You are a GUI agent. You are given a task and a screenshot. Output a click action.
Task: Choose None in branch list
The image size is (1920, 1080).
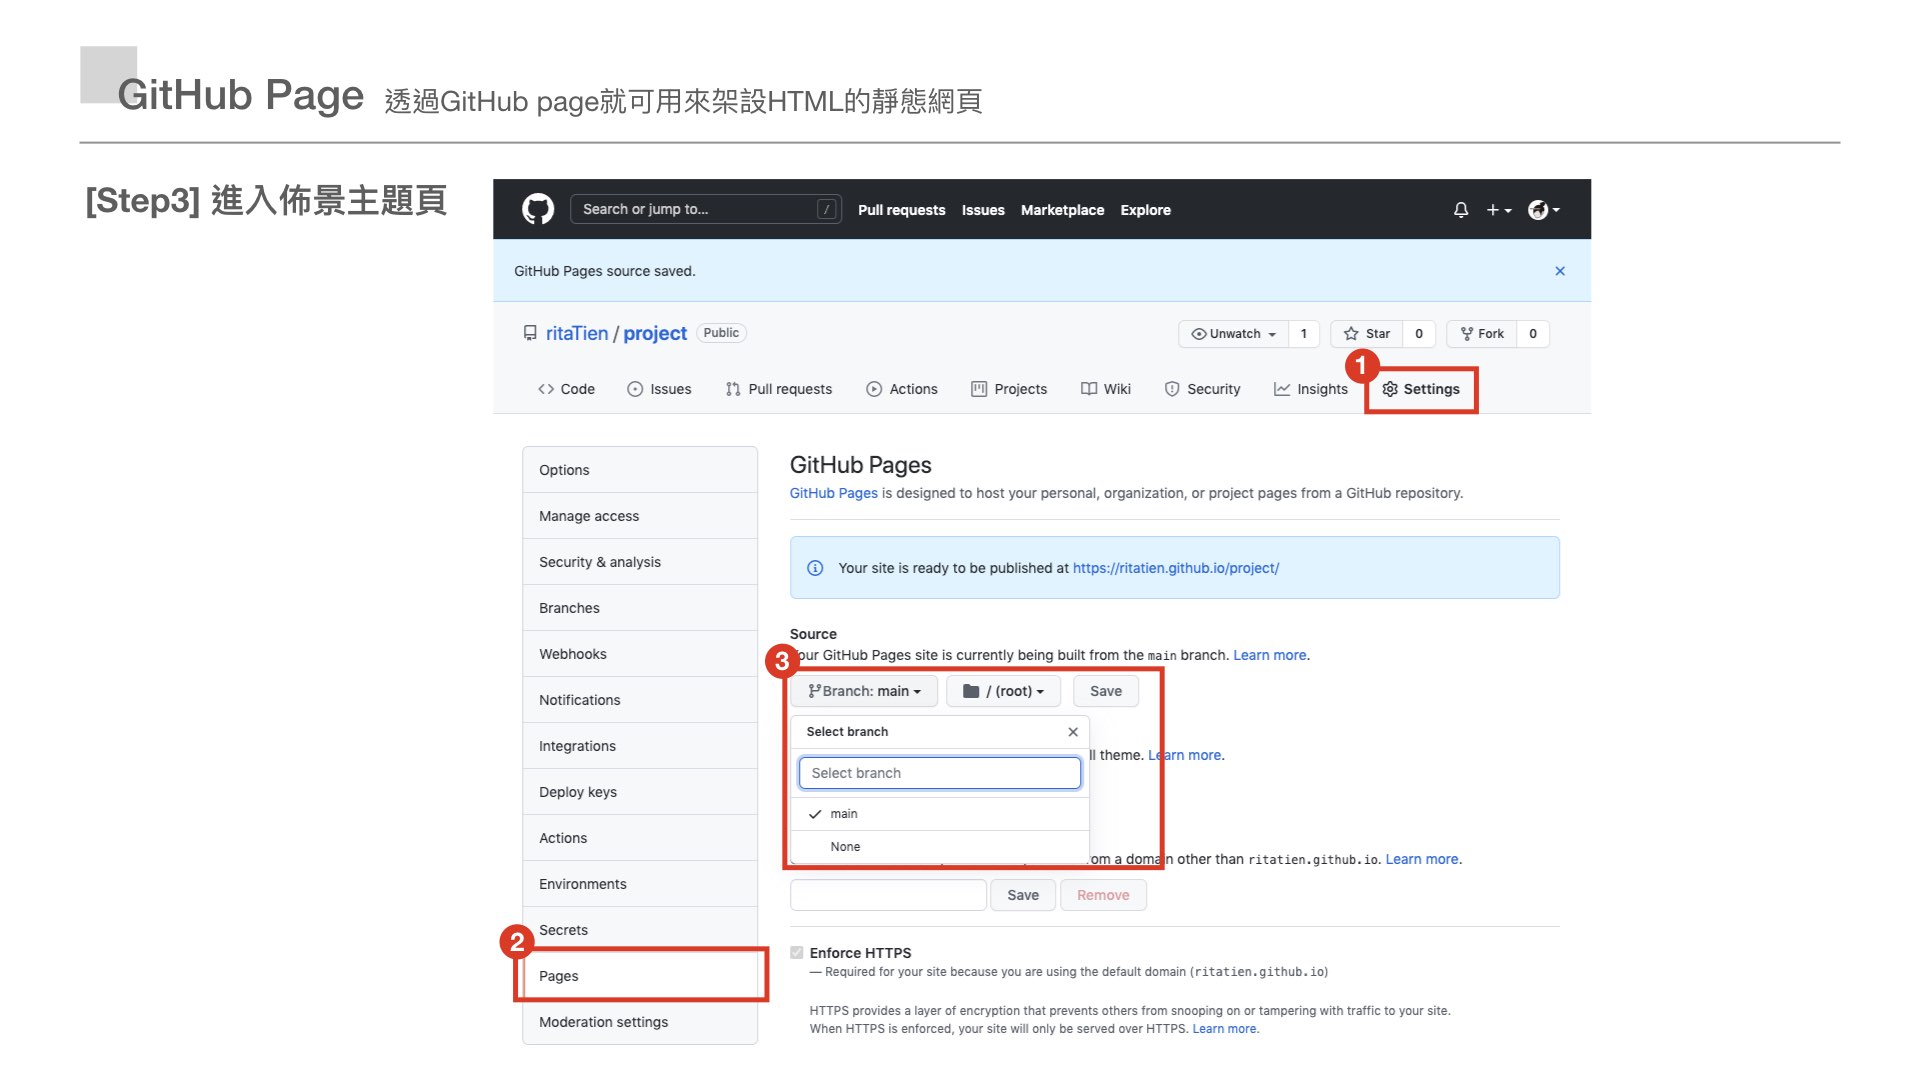[x=845, y=847]
